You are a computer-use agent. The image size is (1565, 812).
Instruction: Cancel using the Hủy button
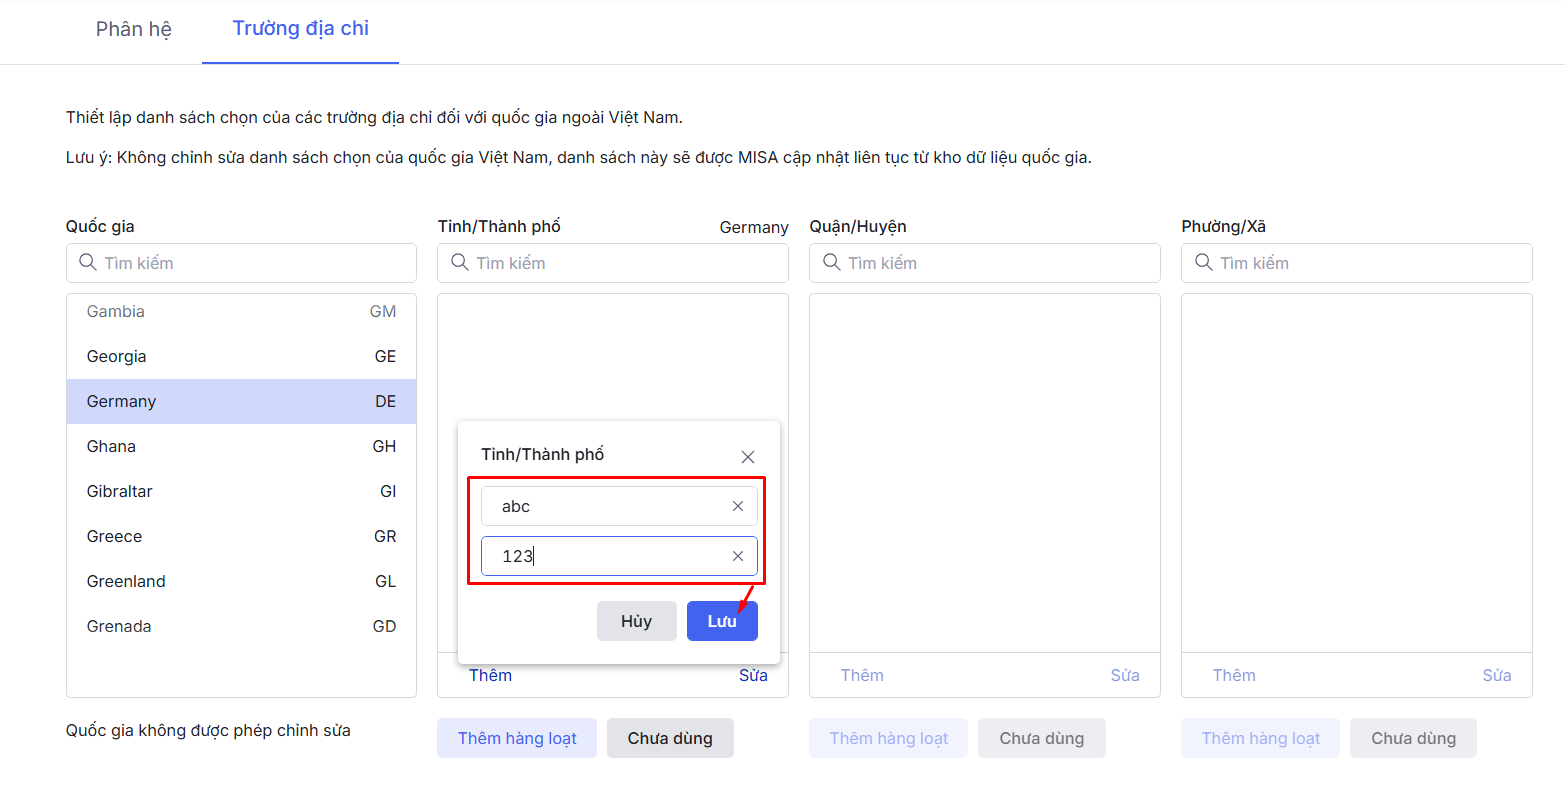(636, 621)
